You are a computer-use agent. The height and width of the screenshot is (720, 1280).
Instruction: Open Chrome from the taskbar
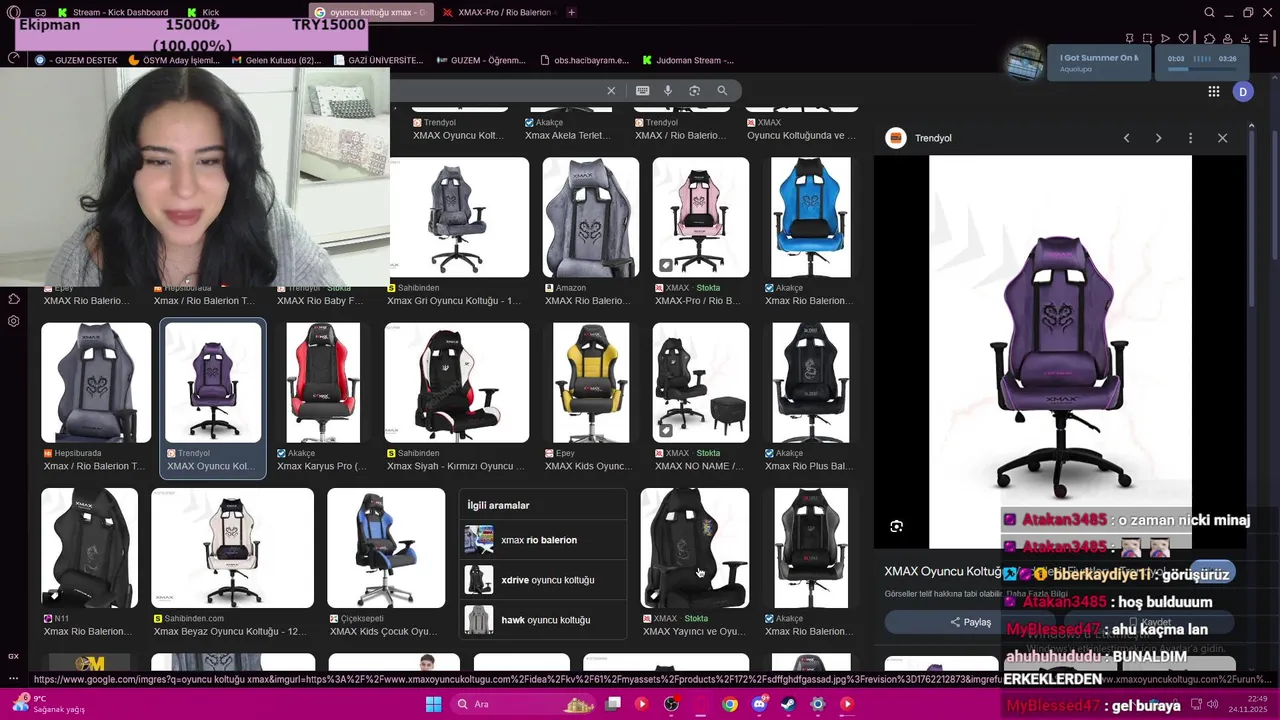click(x=730, y=704)
